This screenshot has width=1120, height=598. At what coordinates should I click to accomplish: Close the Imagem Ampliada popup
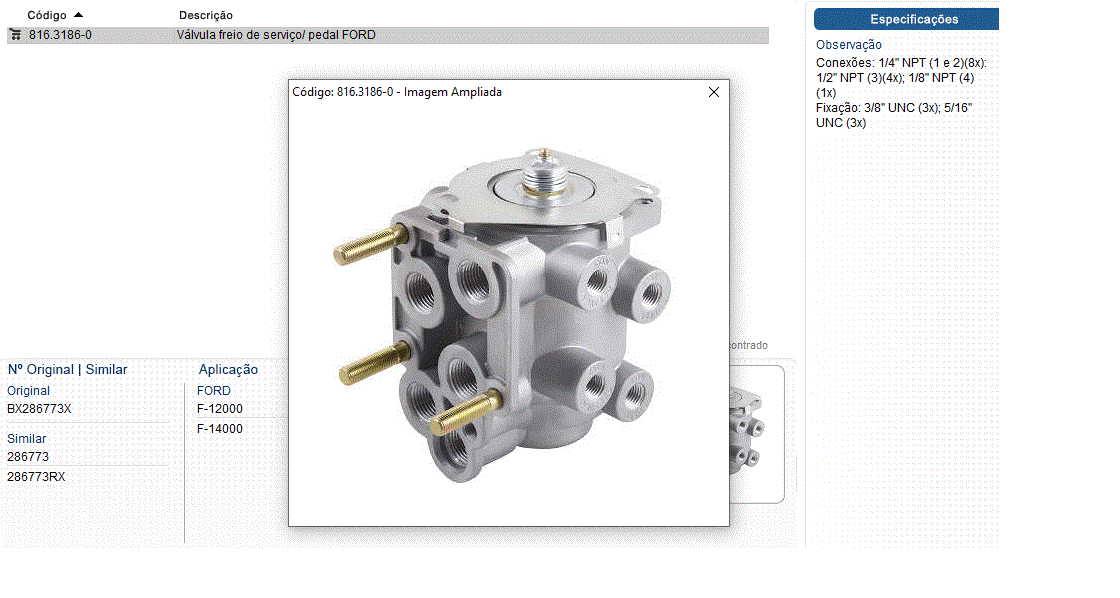point(714,92)
